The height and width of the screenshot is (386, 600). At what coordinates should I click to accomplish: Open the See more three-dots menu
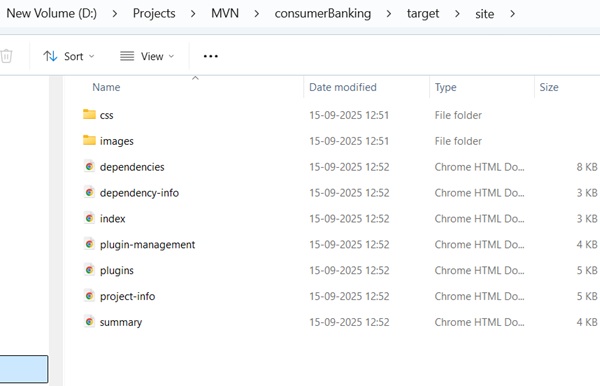tap(210, 56)
